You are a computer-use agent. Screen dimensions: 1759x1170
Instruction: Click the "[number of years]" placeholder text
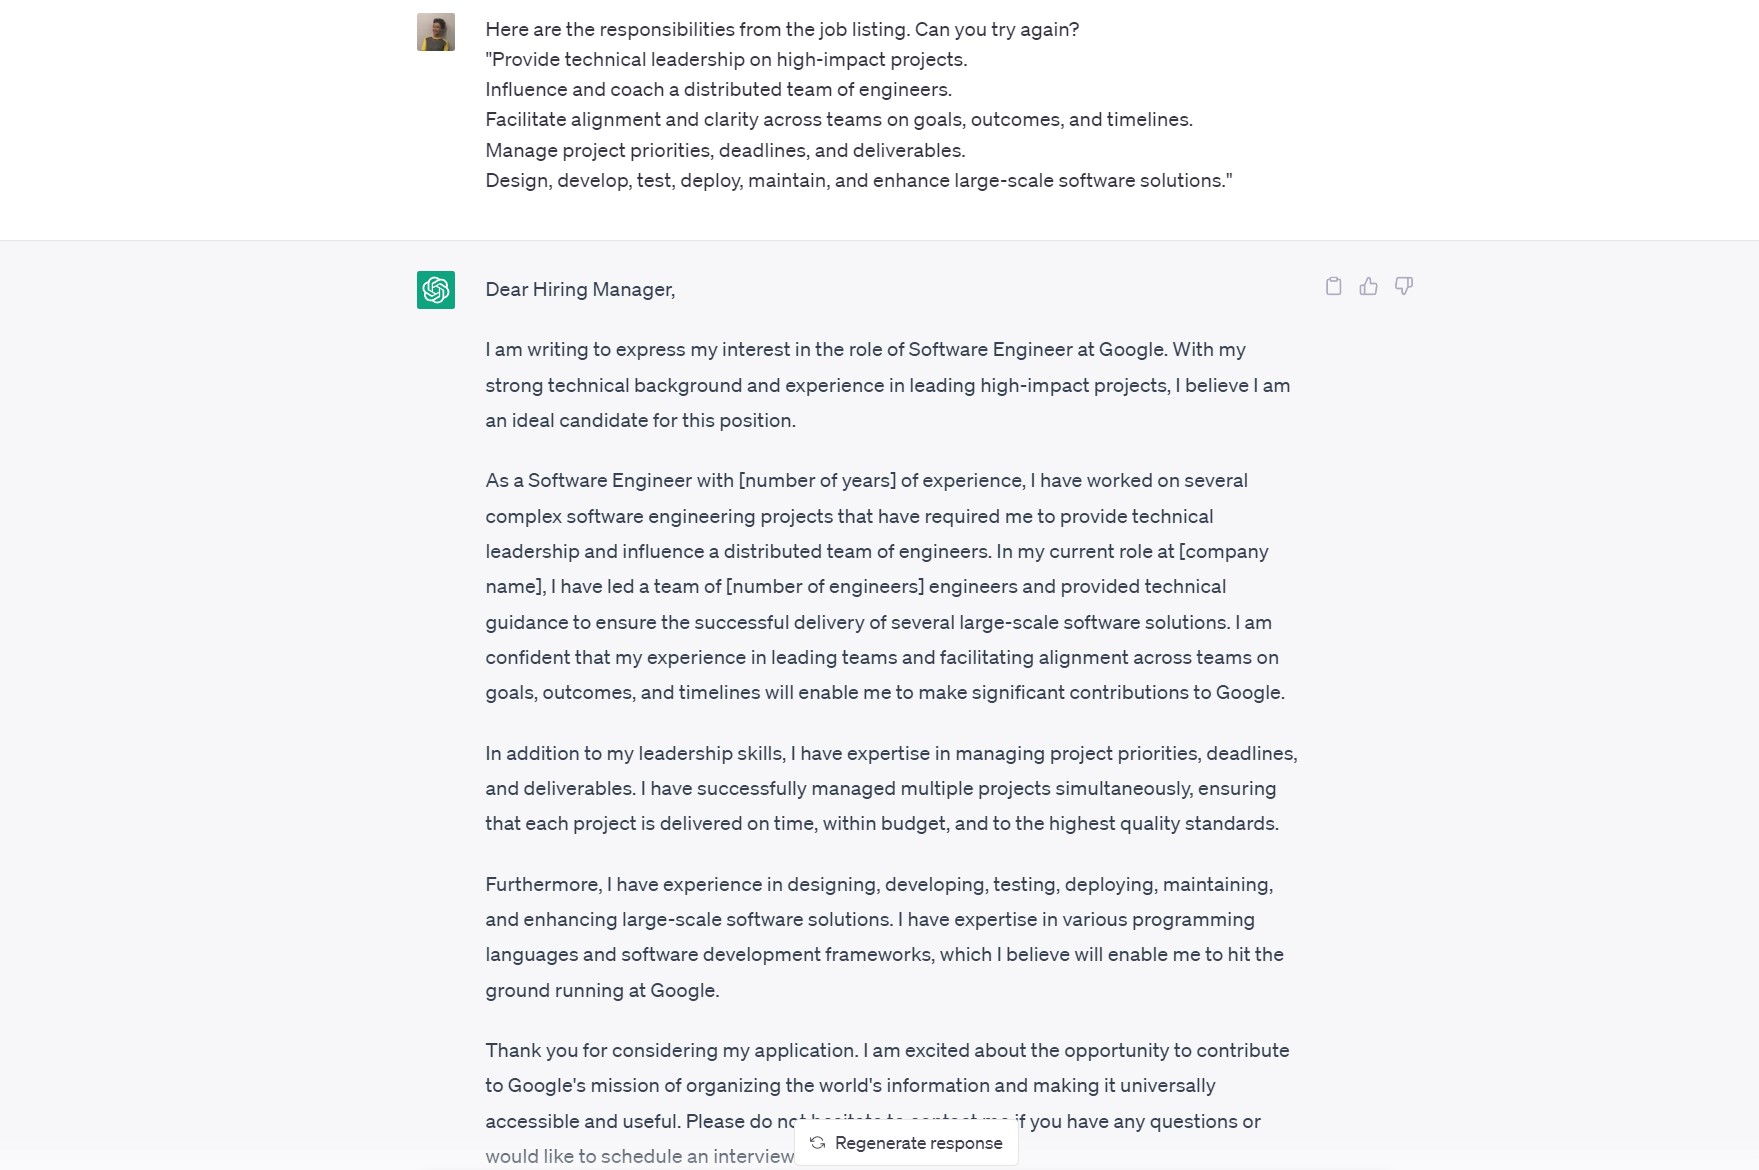click(816, 481)
